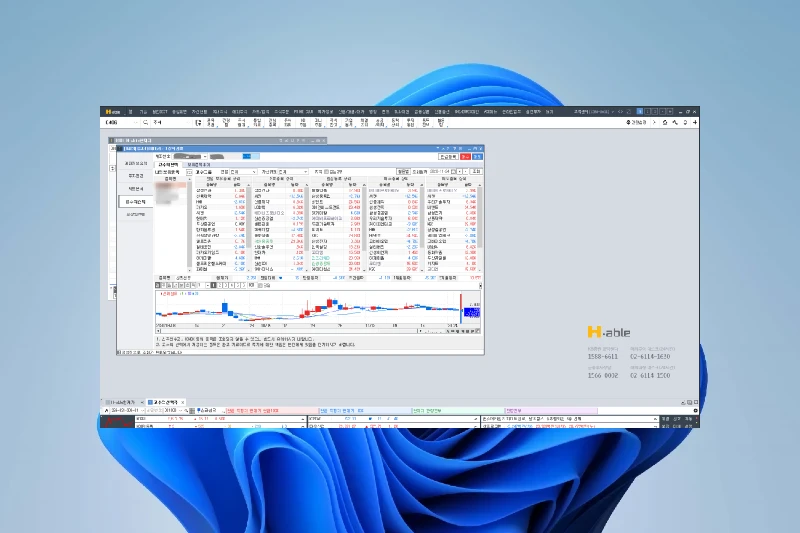This screenshot has width=800, height=533.
Task: Click the first icon in the chart toolbar
Action: coord(159,285)
